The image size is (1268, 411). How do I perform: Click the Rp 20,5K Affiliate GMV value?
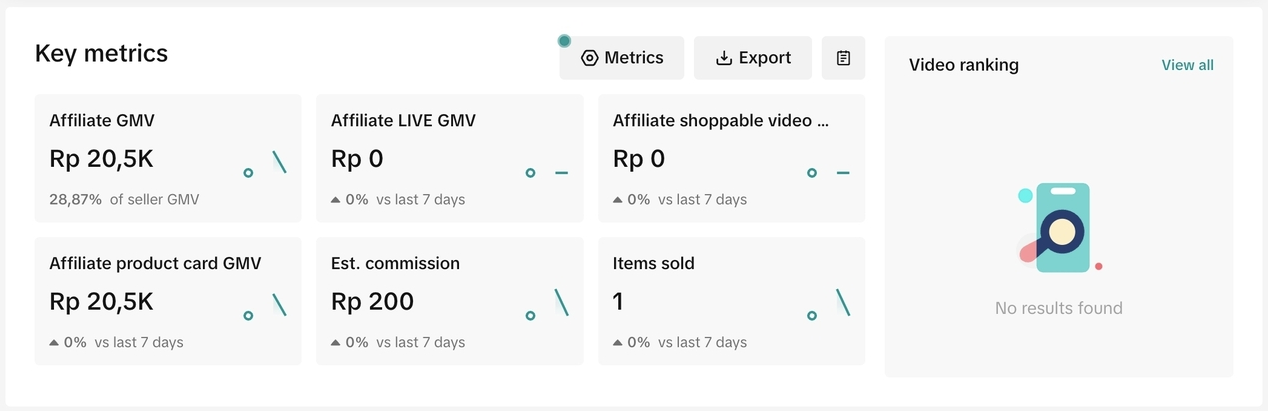coord(101,159)
